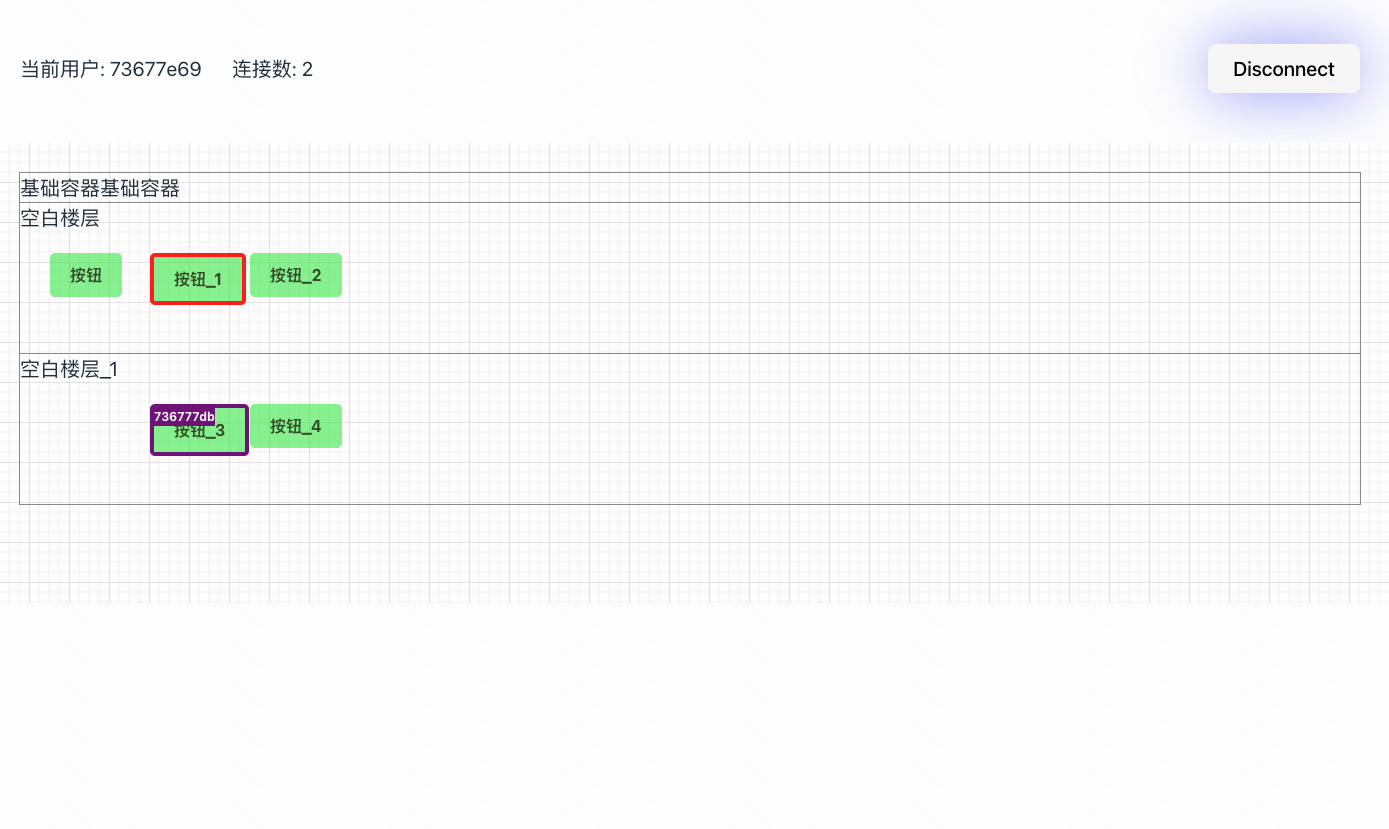Click the 空白楼层 floor title

[x=60, y=218]
